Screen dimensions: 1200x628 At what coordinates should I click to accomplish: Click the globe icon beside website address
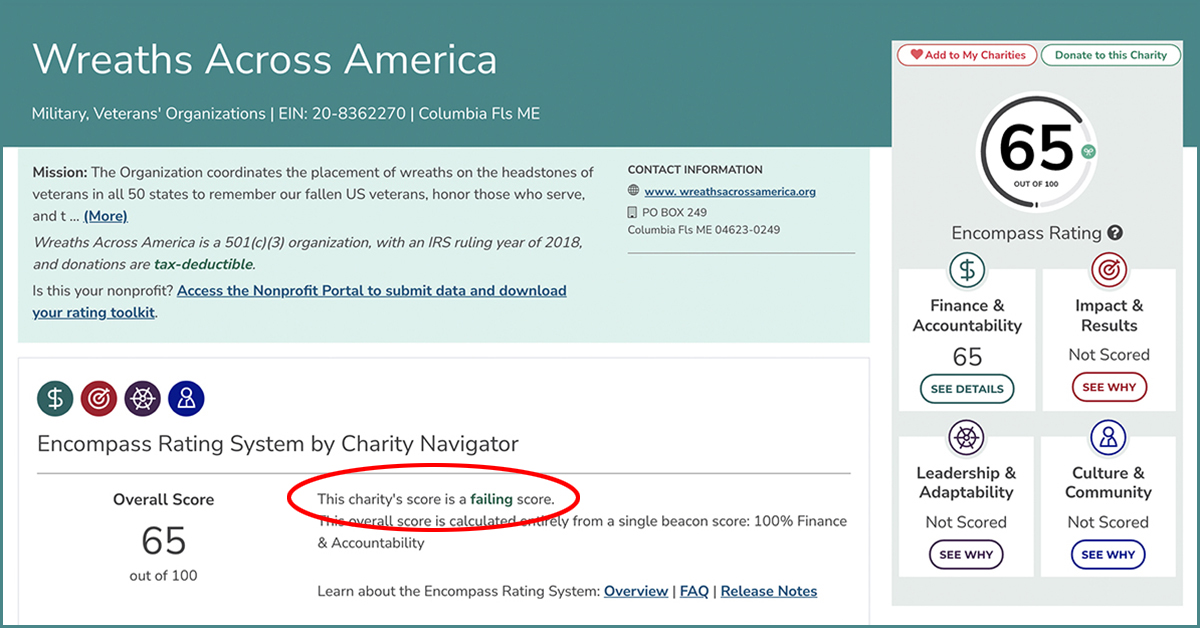click(x=633, y=192)
